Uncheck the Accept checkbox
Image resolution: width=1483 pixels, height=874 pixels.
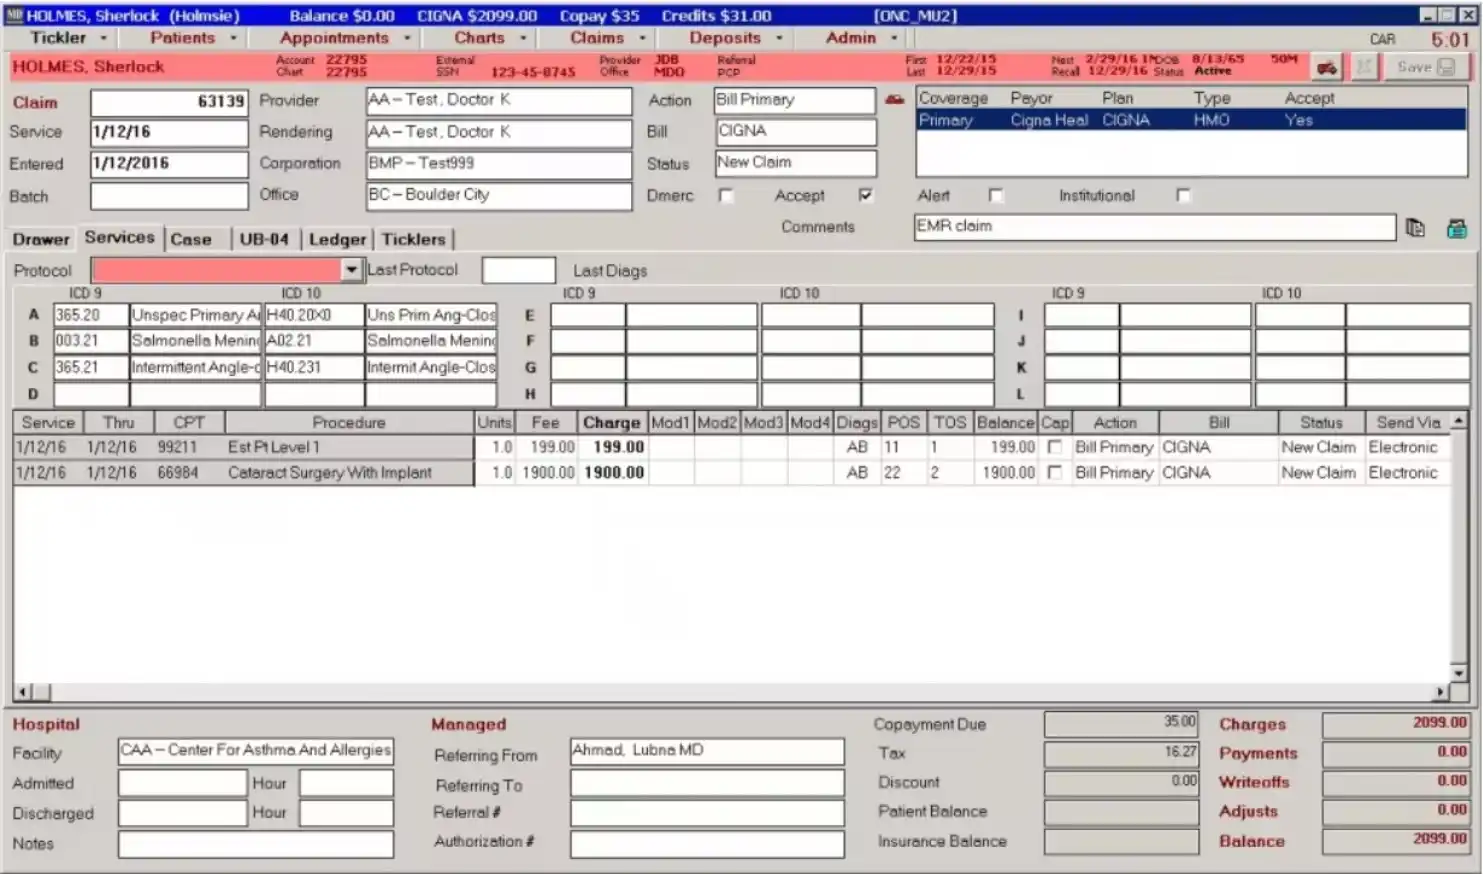866,195
